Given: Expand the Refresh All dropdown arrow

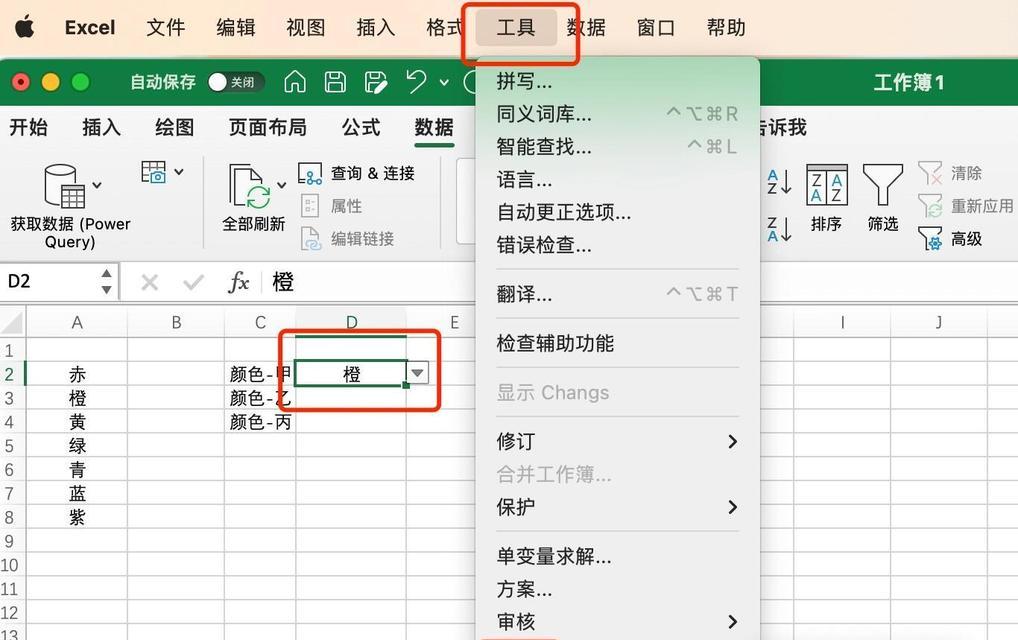Looking at the screenshot, I should click(x=281, y=185).
